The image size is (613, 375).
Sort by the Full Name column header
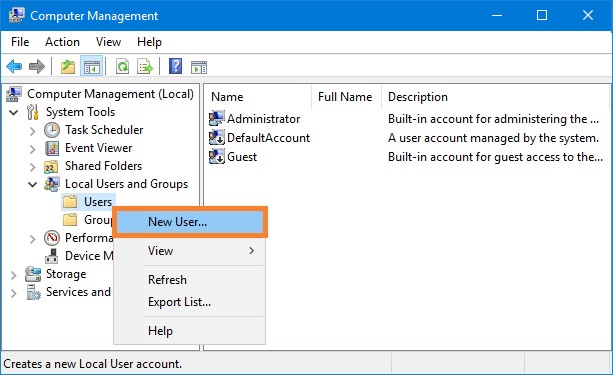point(346,97)
